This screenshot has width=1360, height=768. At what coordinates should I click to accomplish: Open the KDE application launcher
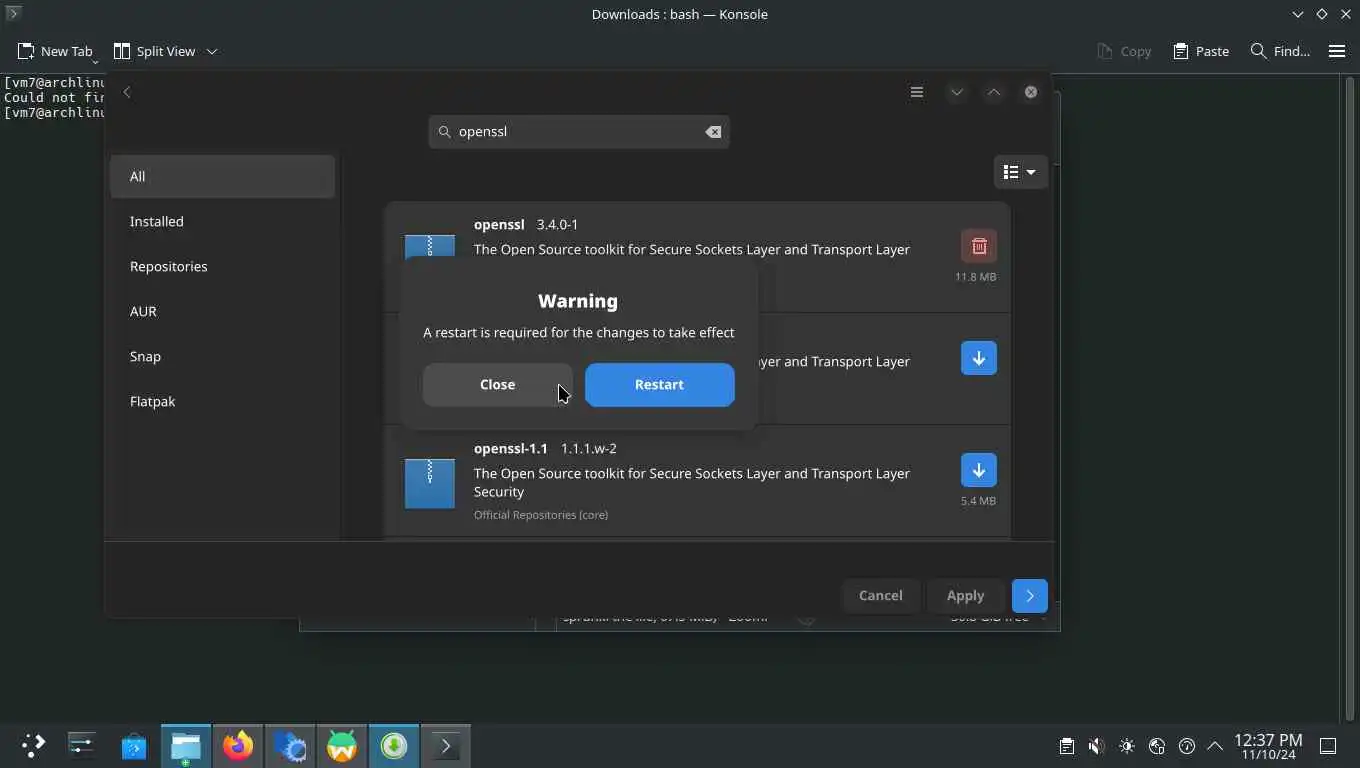[32, 745]
